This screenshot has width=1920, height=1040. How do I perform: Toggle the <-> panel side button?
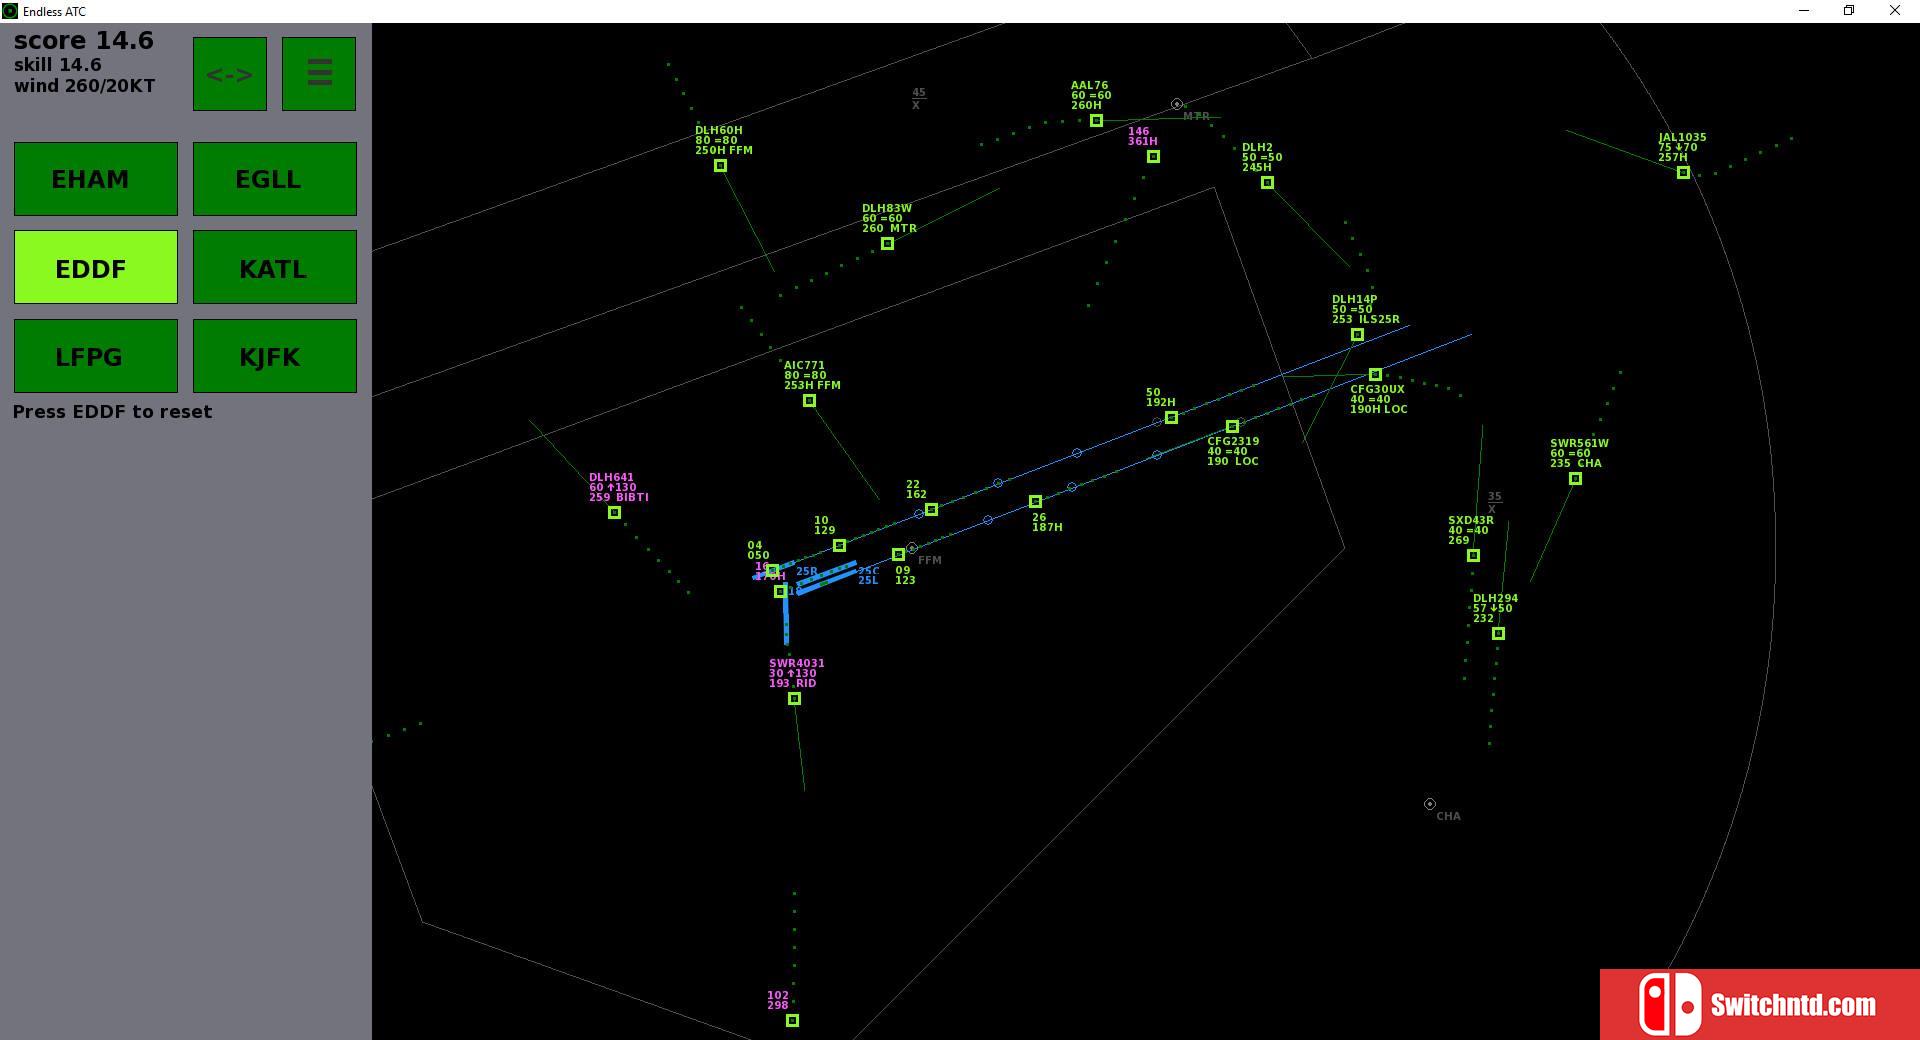230,74
